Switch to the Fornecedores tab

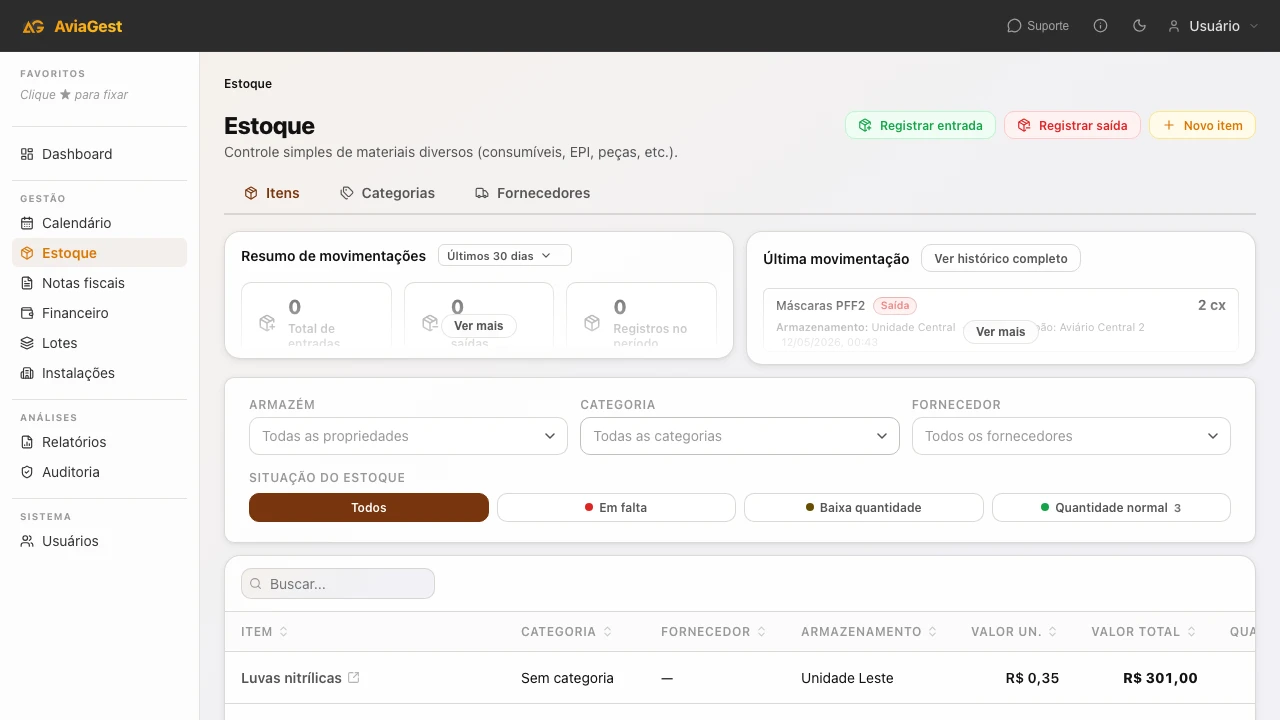pyautogui.click(x=532, y=193)
